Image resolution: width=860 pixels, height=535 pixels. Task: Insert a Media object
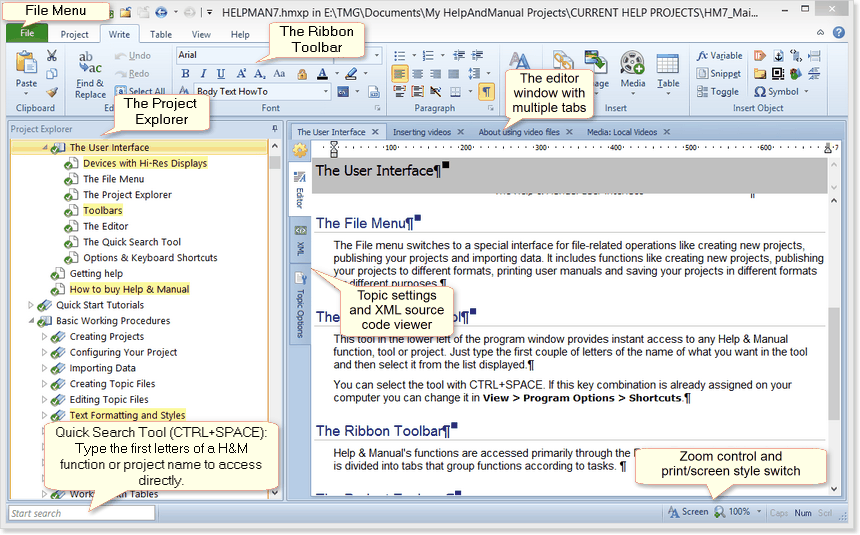[x=632, y=69]
